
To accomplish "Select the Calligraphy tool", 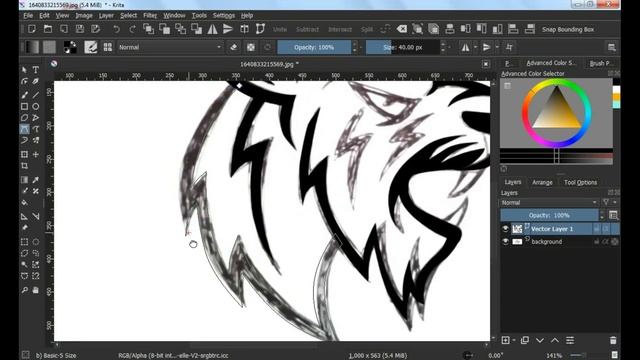I will 36,81.
